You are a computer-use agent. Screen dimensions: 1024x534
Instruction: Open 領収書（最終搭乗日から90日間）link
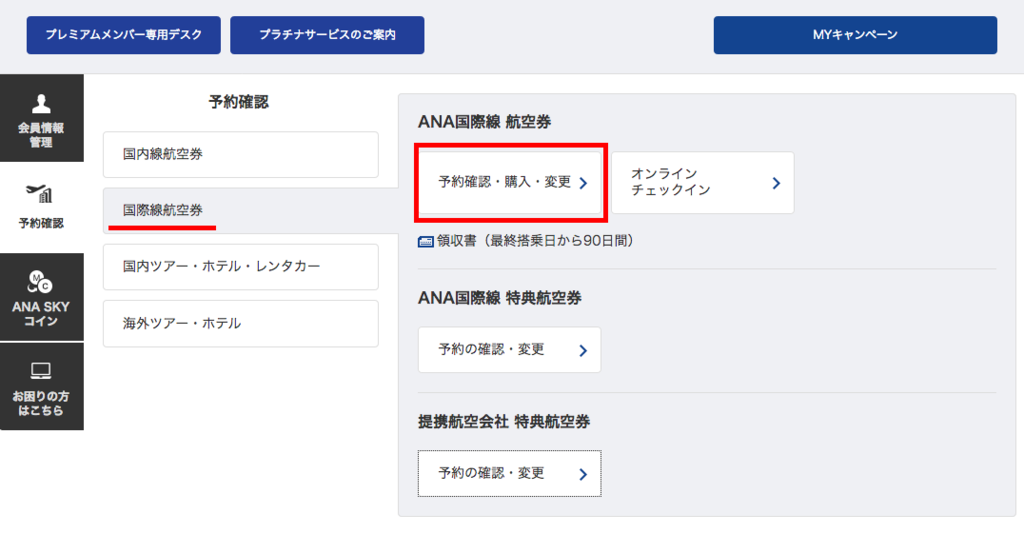tap(536, 241)
